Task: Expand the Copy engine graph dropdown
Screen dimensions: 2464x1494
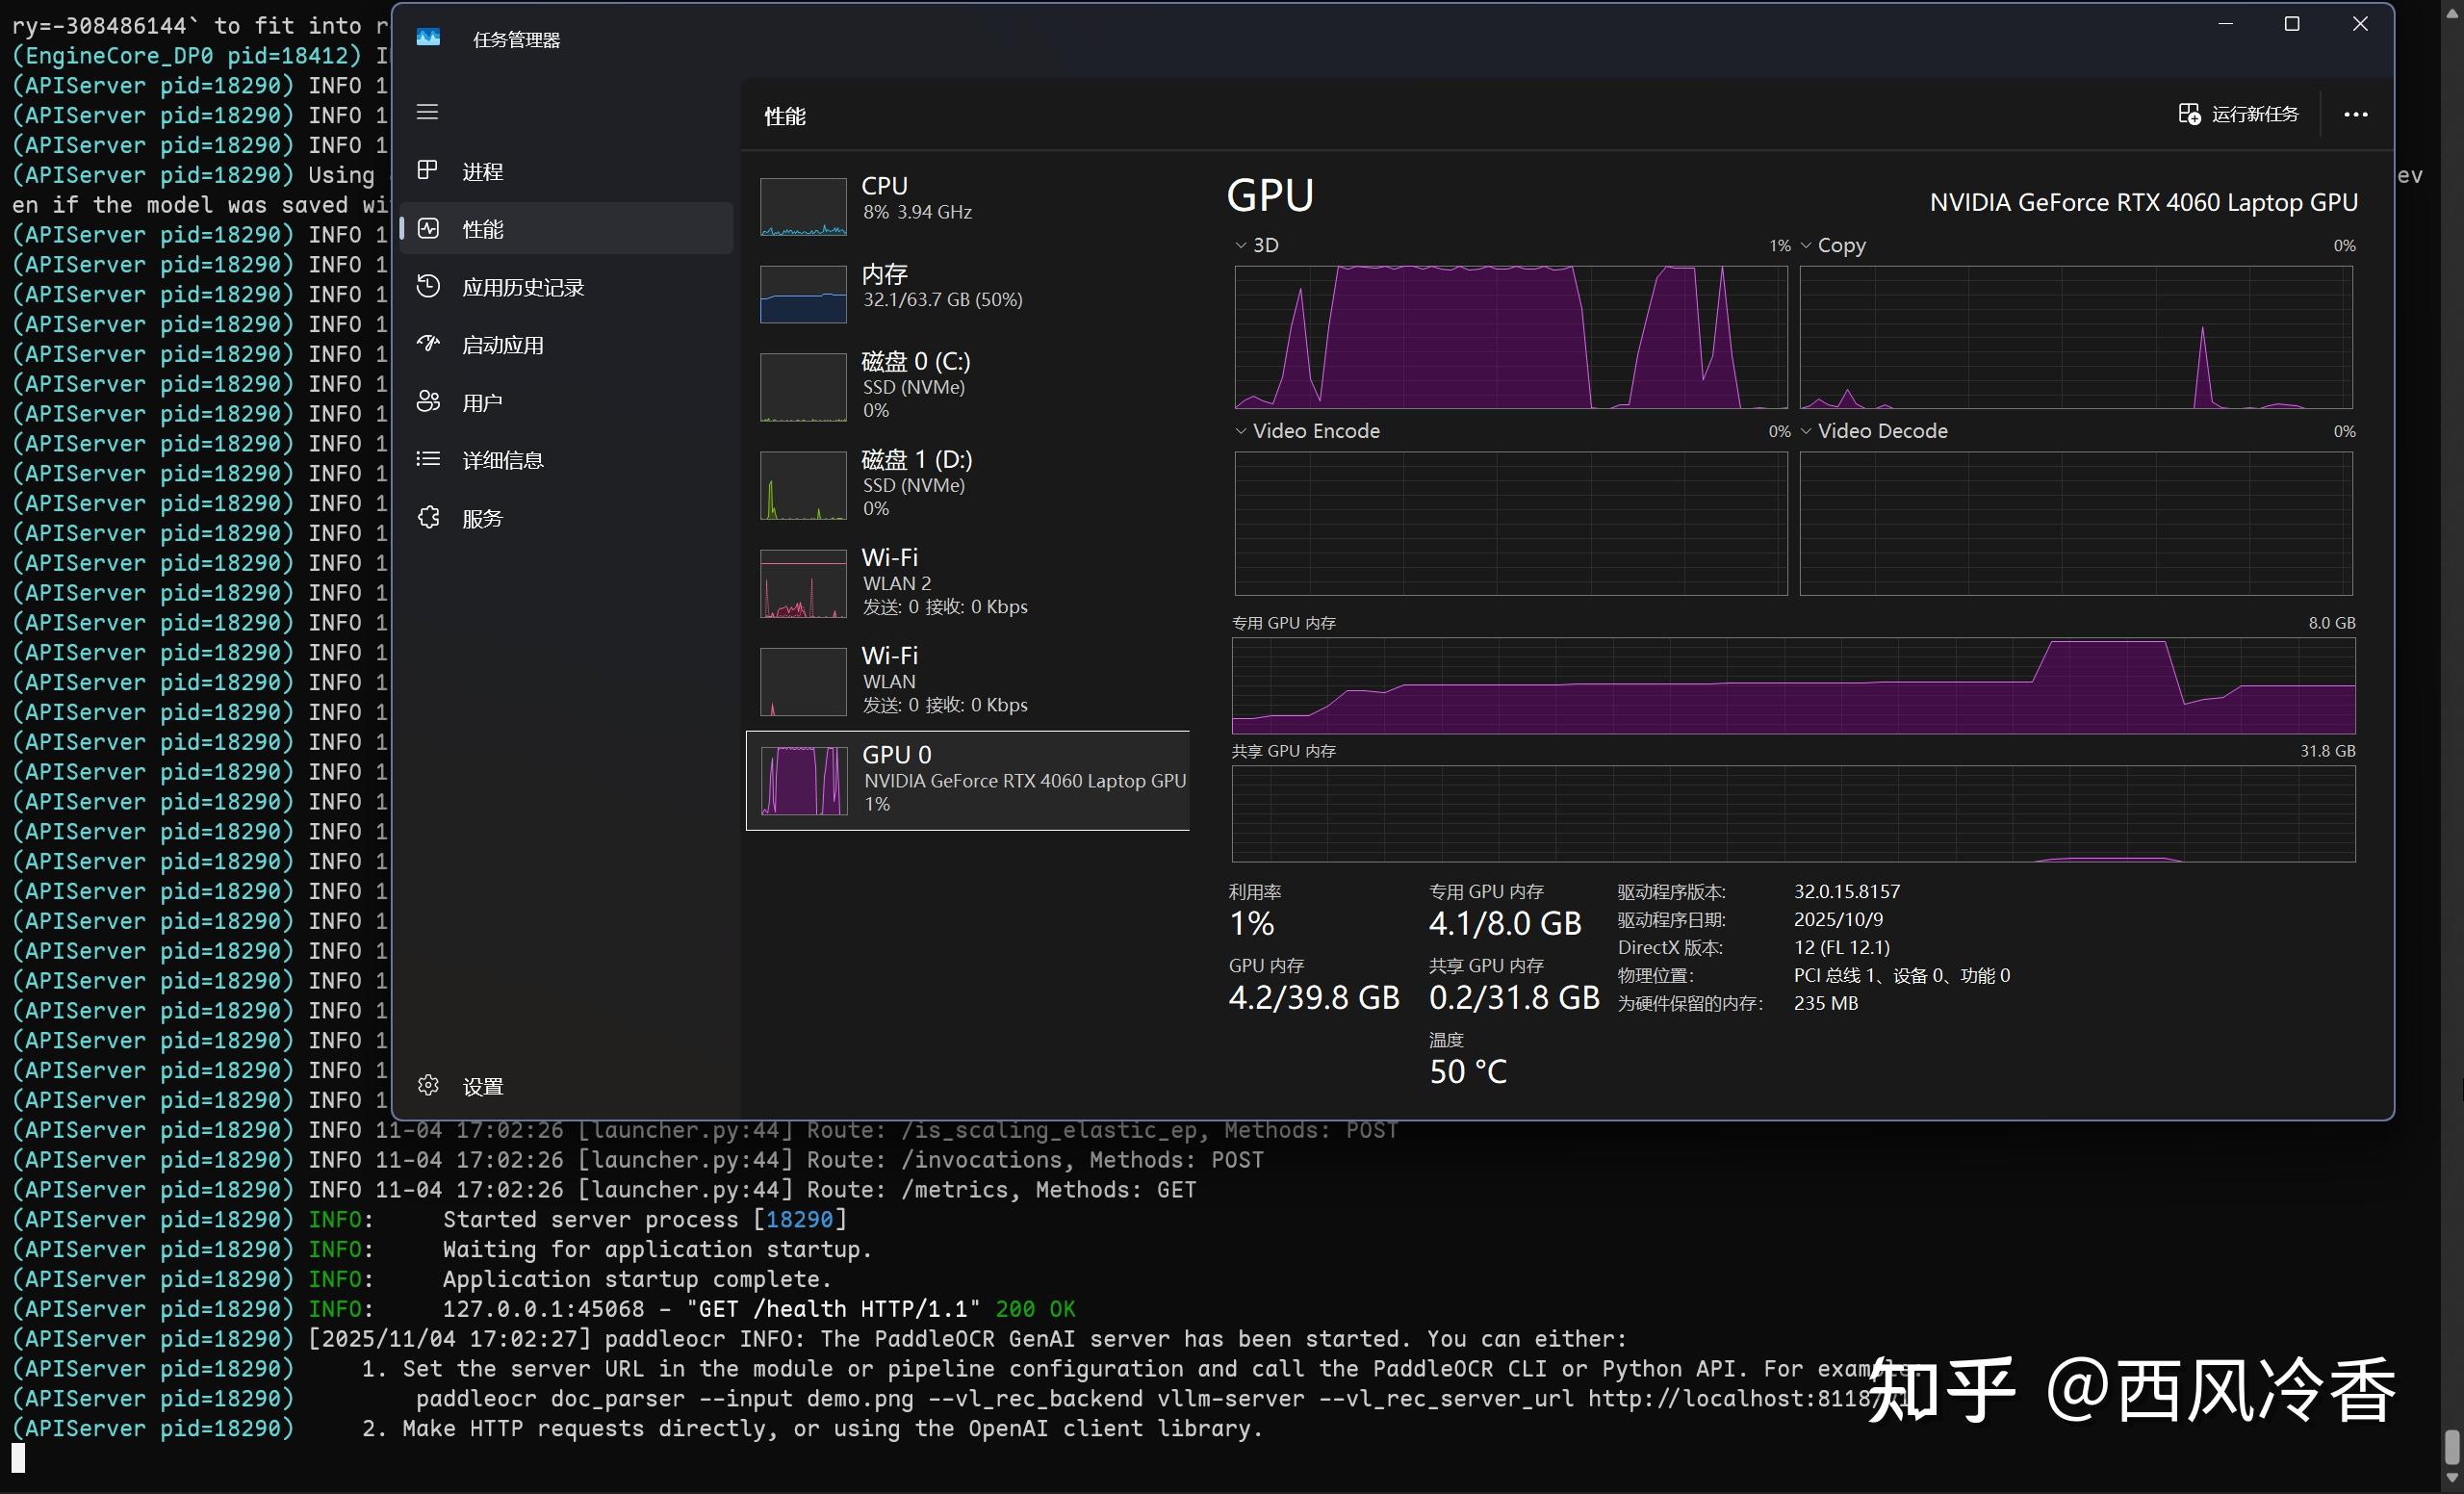Action: point(1806,245)
